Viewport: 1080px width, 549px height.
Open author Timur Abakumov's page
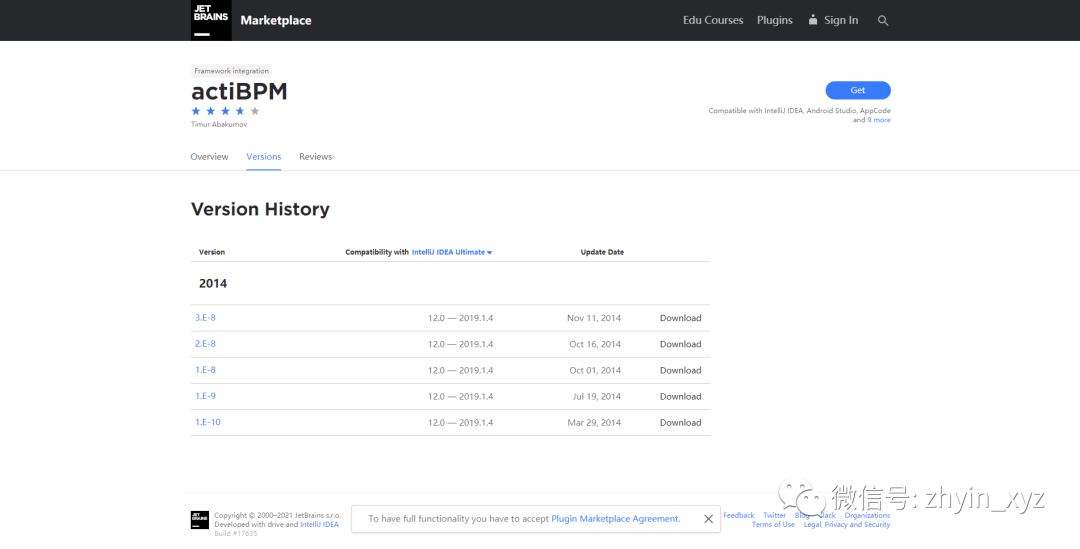[219, 125]
